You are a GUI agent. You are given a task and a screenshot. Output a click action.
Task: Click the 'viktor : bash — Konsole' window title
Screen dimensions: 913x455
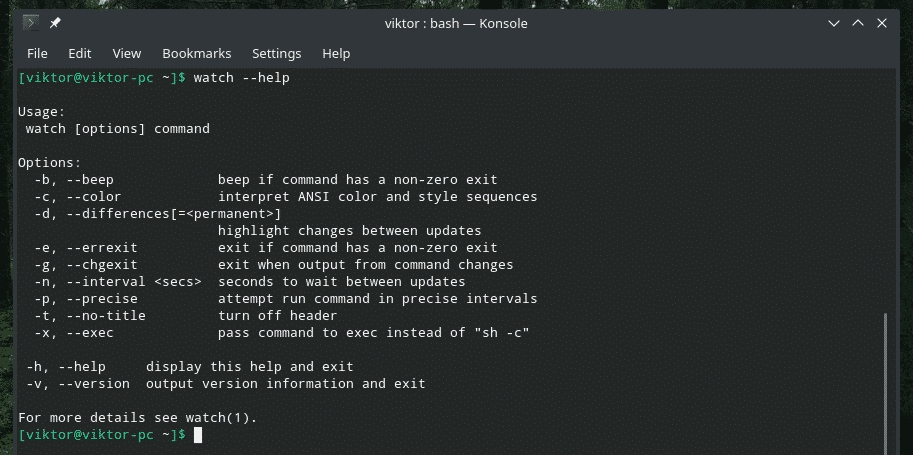455,23
